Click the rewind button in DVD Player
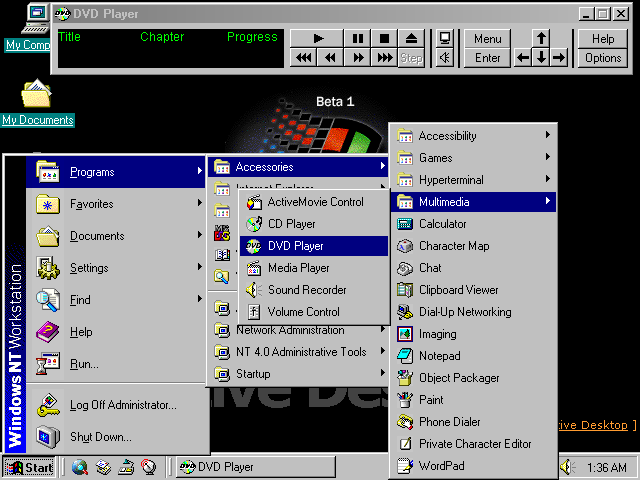Image resolution: width=640 pixels, height=480 pixels. point(330,58)
